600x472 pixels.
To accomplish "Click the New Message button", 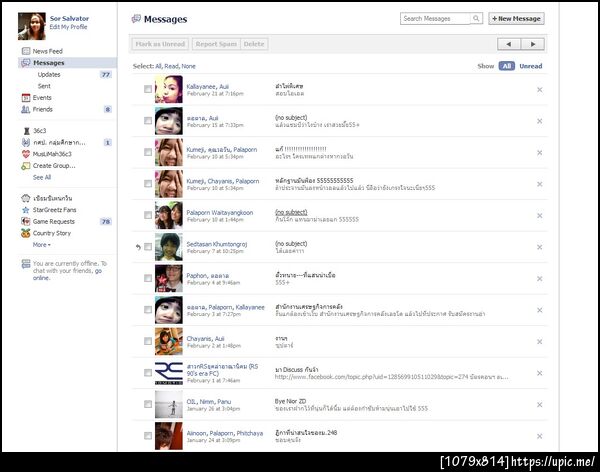I will (516, 18).
